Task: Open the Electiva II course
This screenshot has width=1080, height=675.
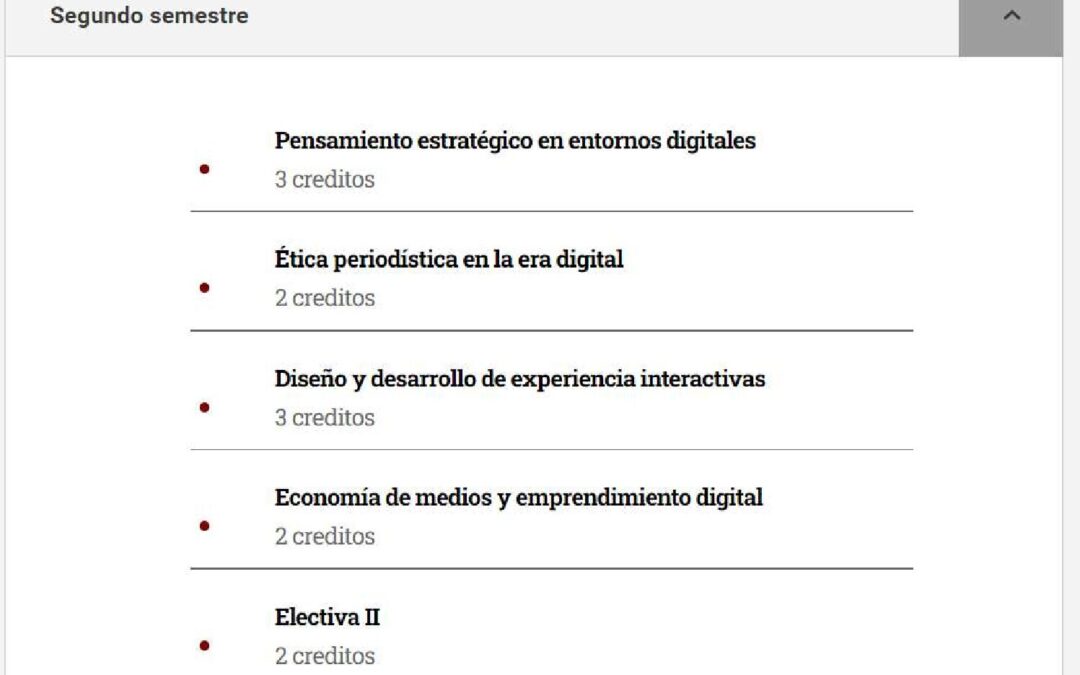Action: coord(327,617)
